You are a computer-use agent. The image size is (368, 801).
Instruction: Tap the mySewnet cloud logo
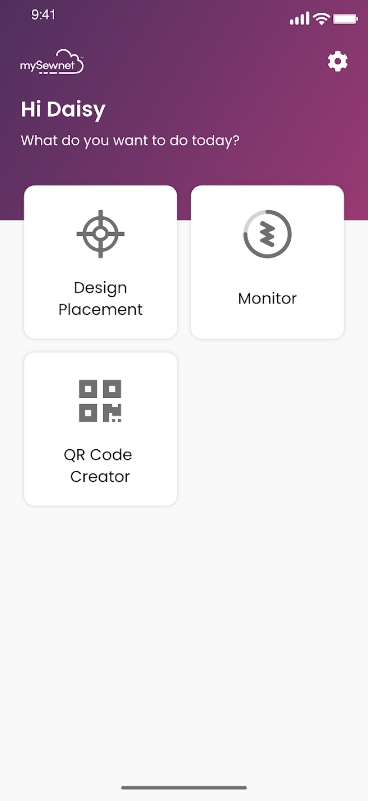coord(52,62)
